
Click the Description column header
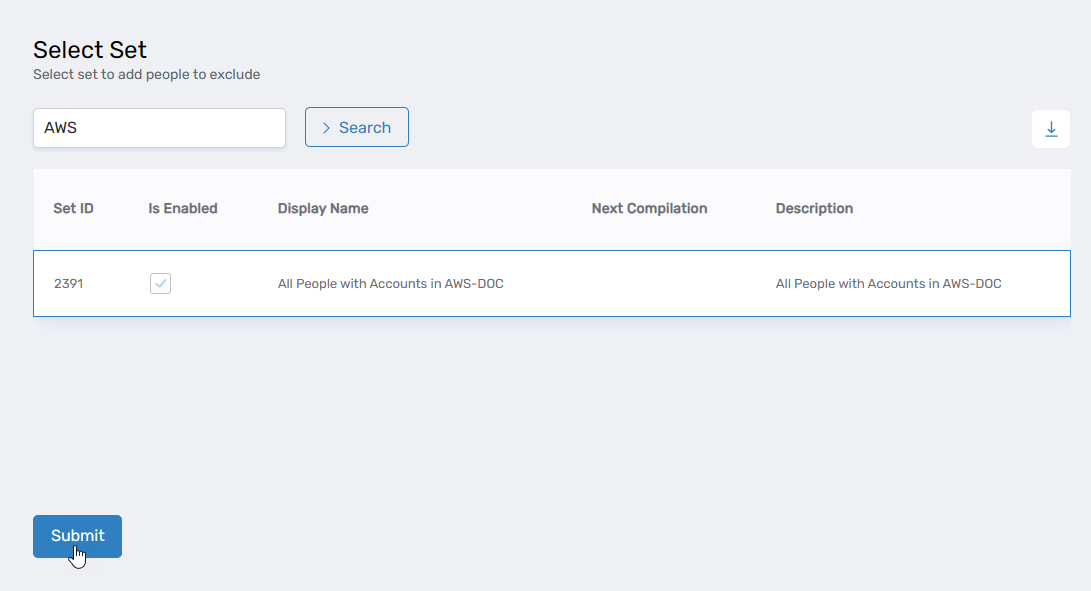pyautogui.click(x=814, y=209)
